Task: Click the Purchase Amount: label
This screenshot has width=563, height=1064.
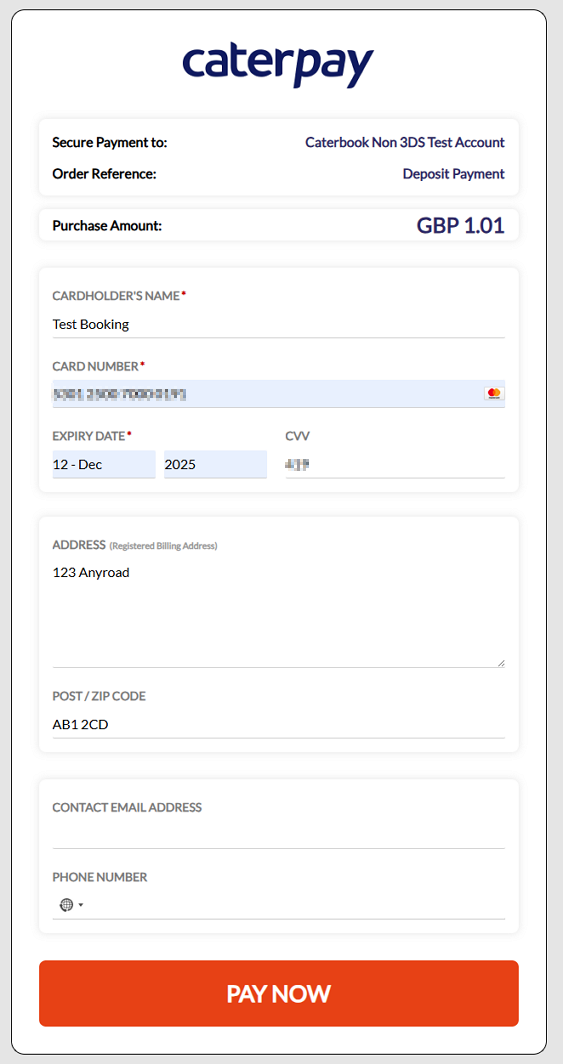Action: point(107,226)
